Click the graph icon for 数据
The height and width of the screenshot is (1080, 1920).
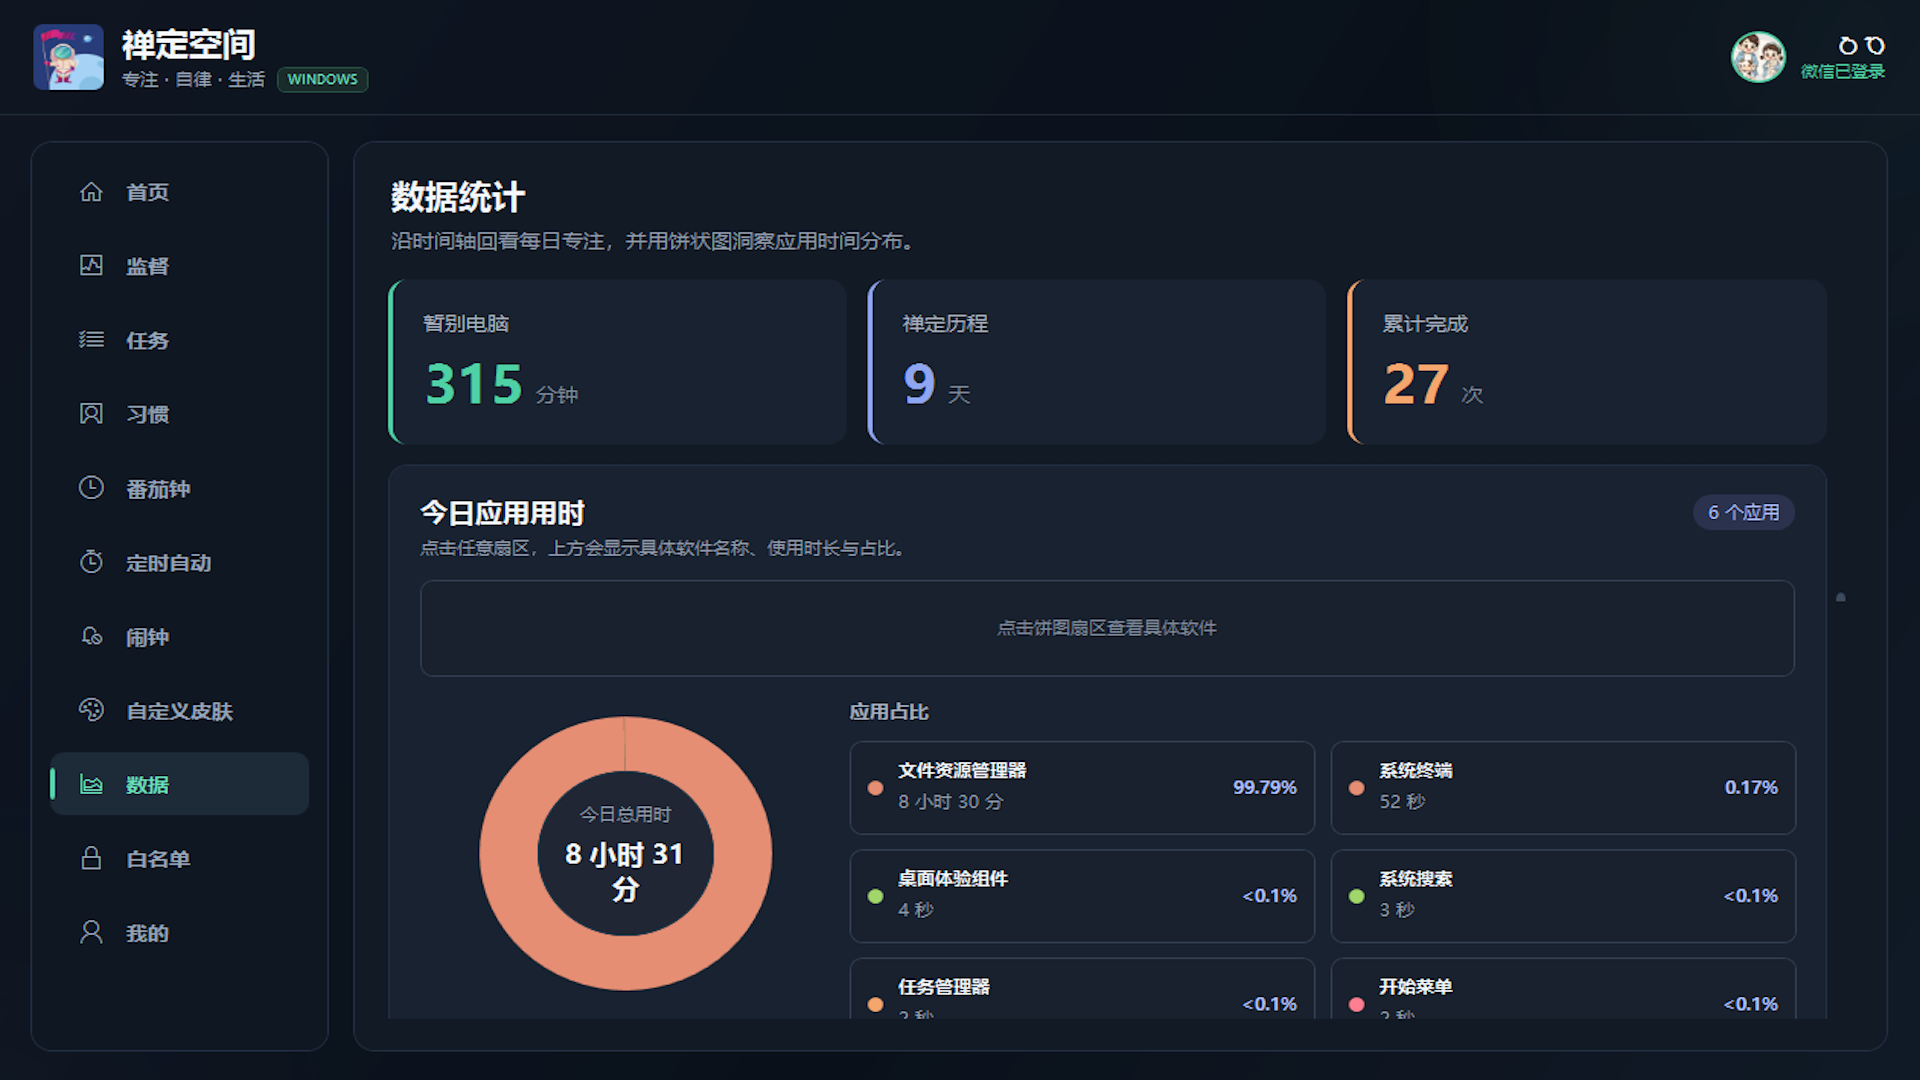coord(91,784)
